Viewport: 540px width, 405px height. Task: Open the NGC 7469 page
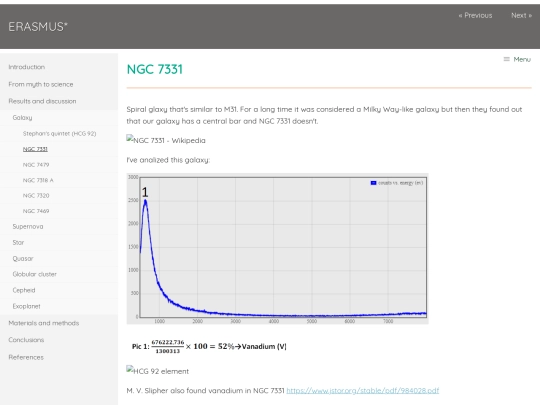(36, 211)
